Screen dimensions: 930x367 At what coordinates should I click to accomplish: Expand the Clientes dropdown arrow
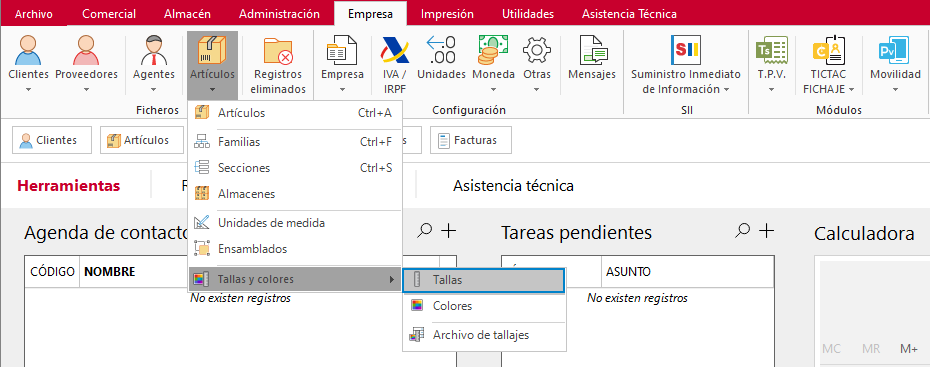click(x=28, y=90)
